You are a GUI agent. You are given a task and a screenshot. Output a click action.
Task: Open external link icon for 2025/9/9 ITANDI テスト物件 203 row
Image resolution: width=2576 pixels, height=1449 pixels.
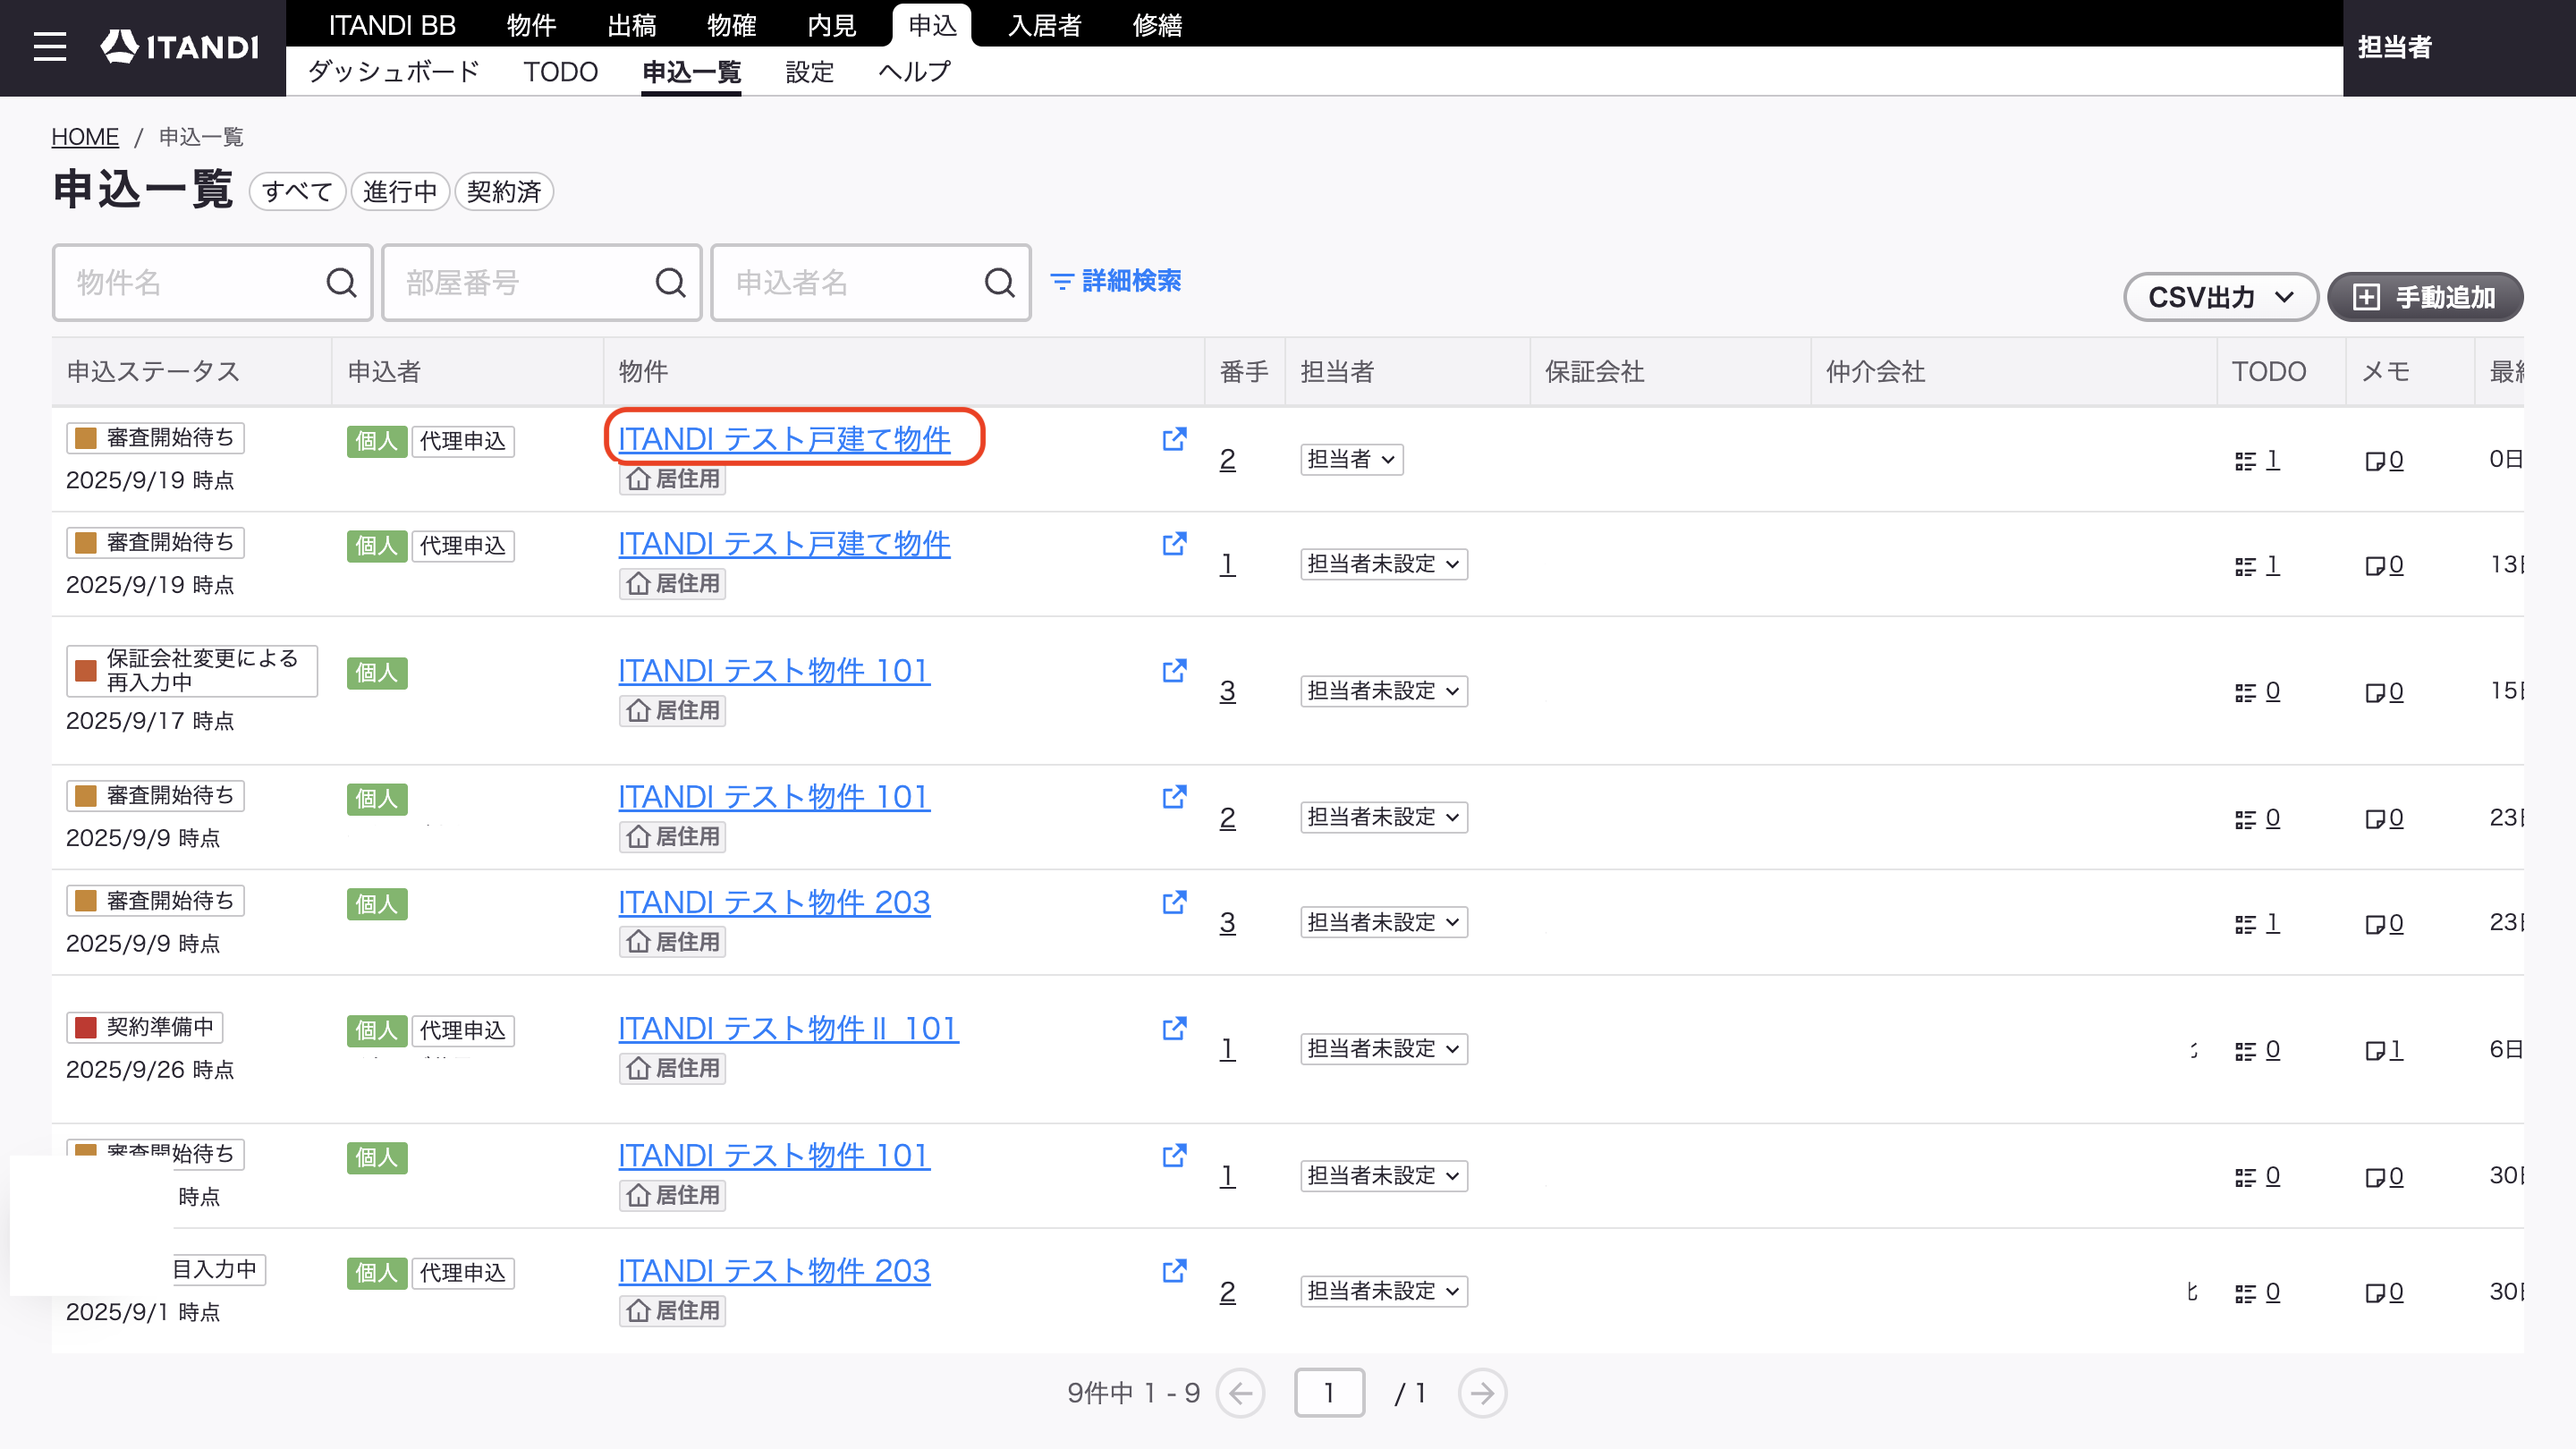pyautogui.click(x=1174, y=903)
